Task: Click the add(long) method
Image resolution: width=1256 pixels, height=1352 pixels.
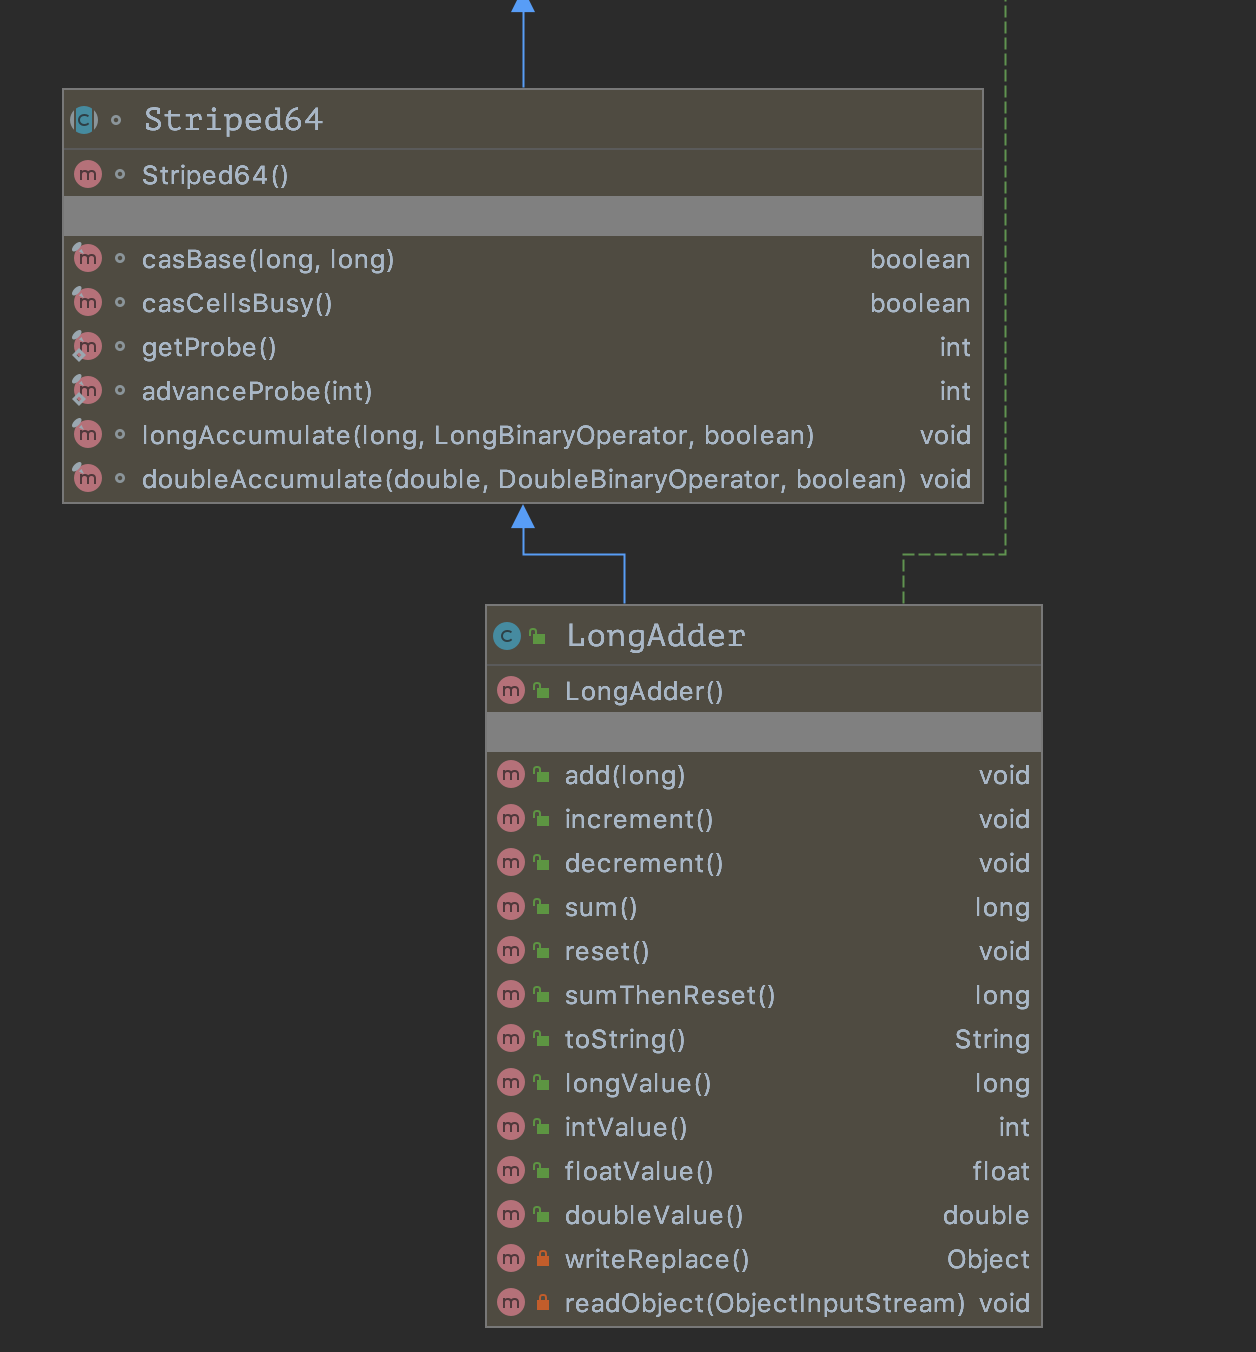Action: pos(624,776)
